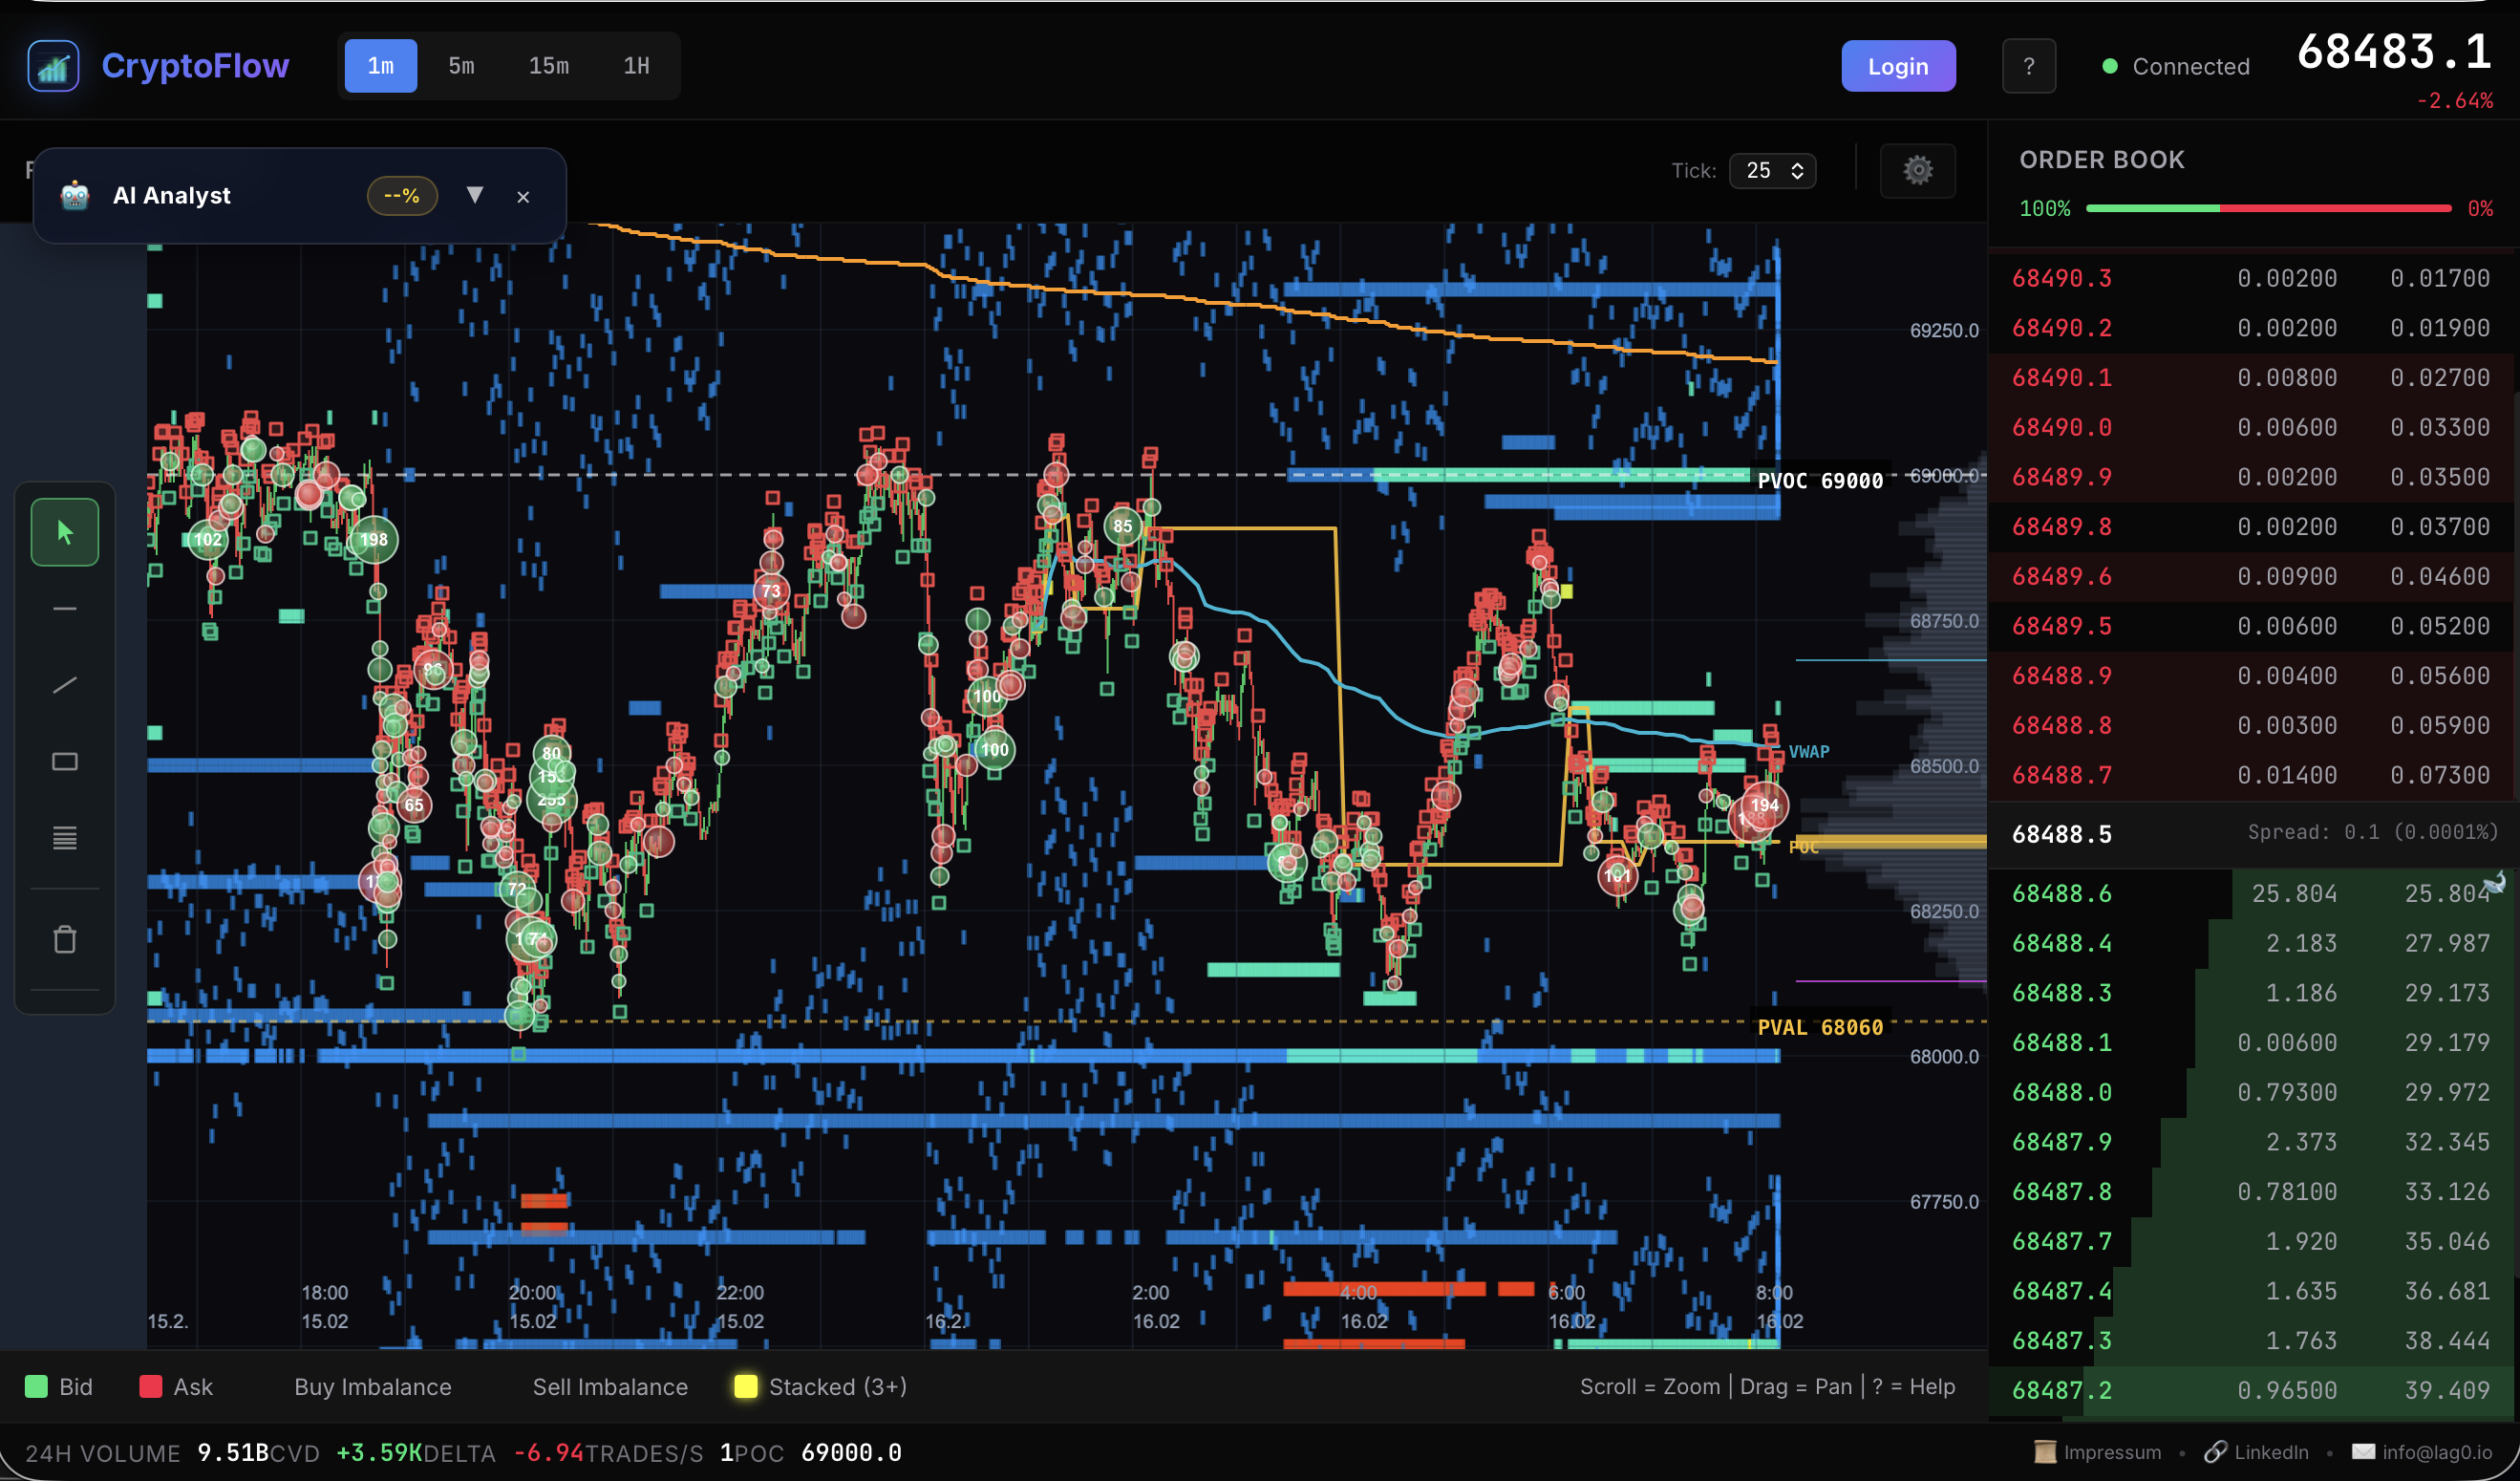Toggle the Bid legend swatch
2520x1481 pixels.
click(x=37, y=1386)
